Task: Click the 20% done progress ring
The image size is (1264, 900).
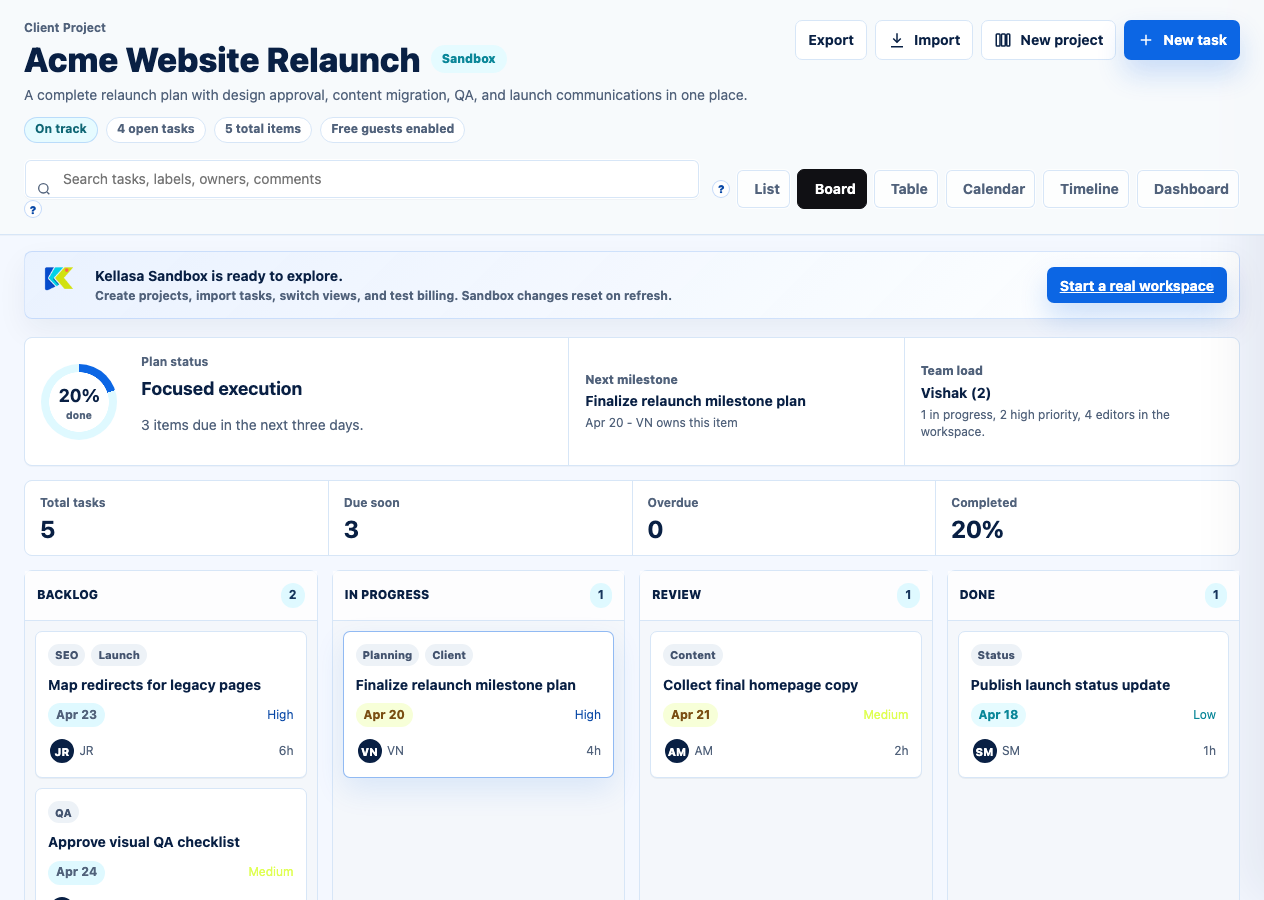Action: [79, 402]
